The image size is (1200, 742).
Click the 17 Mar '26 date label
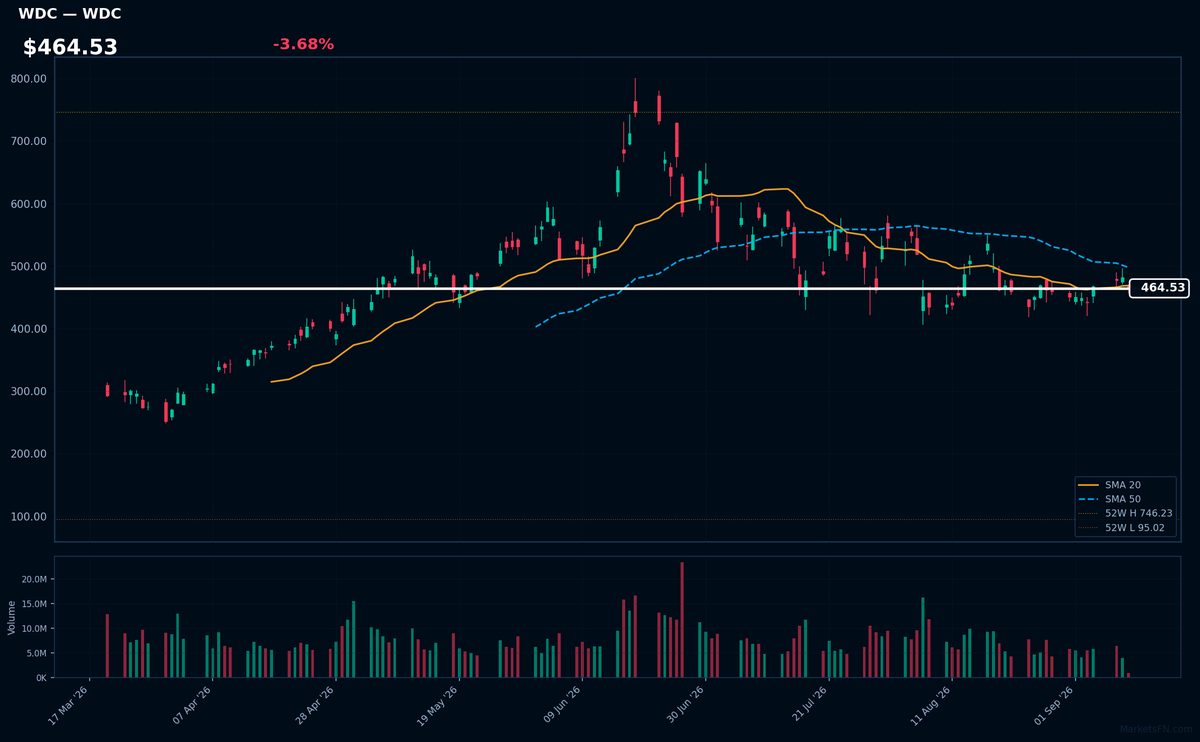(x=69, y=704)
